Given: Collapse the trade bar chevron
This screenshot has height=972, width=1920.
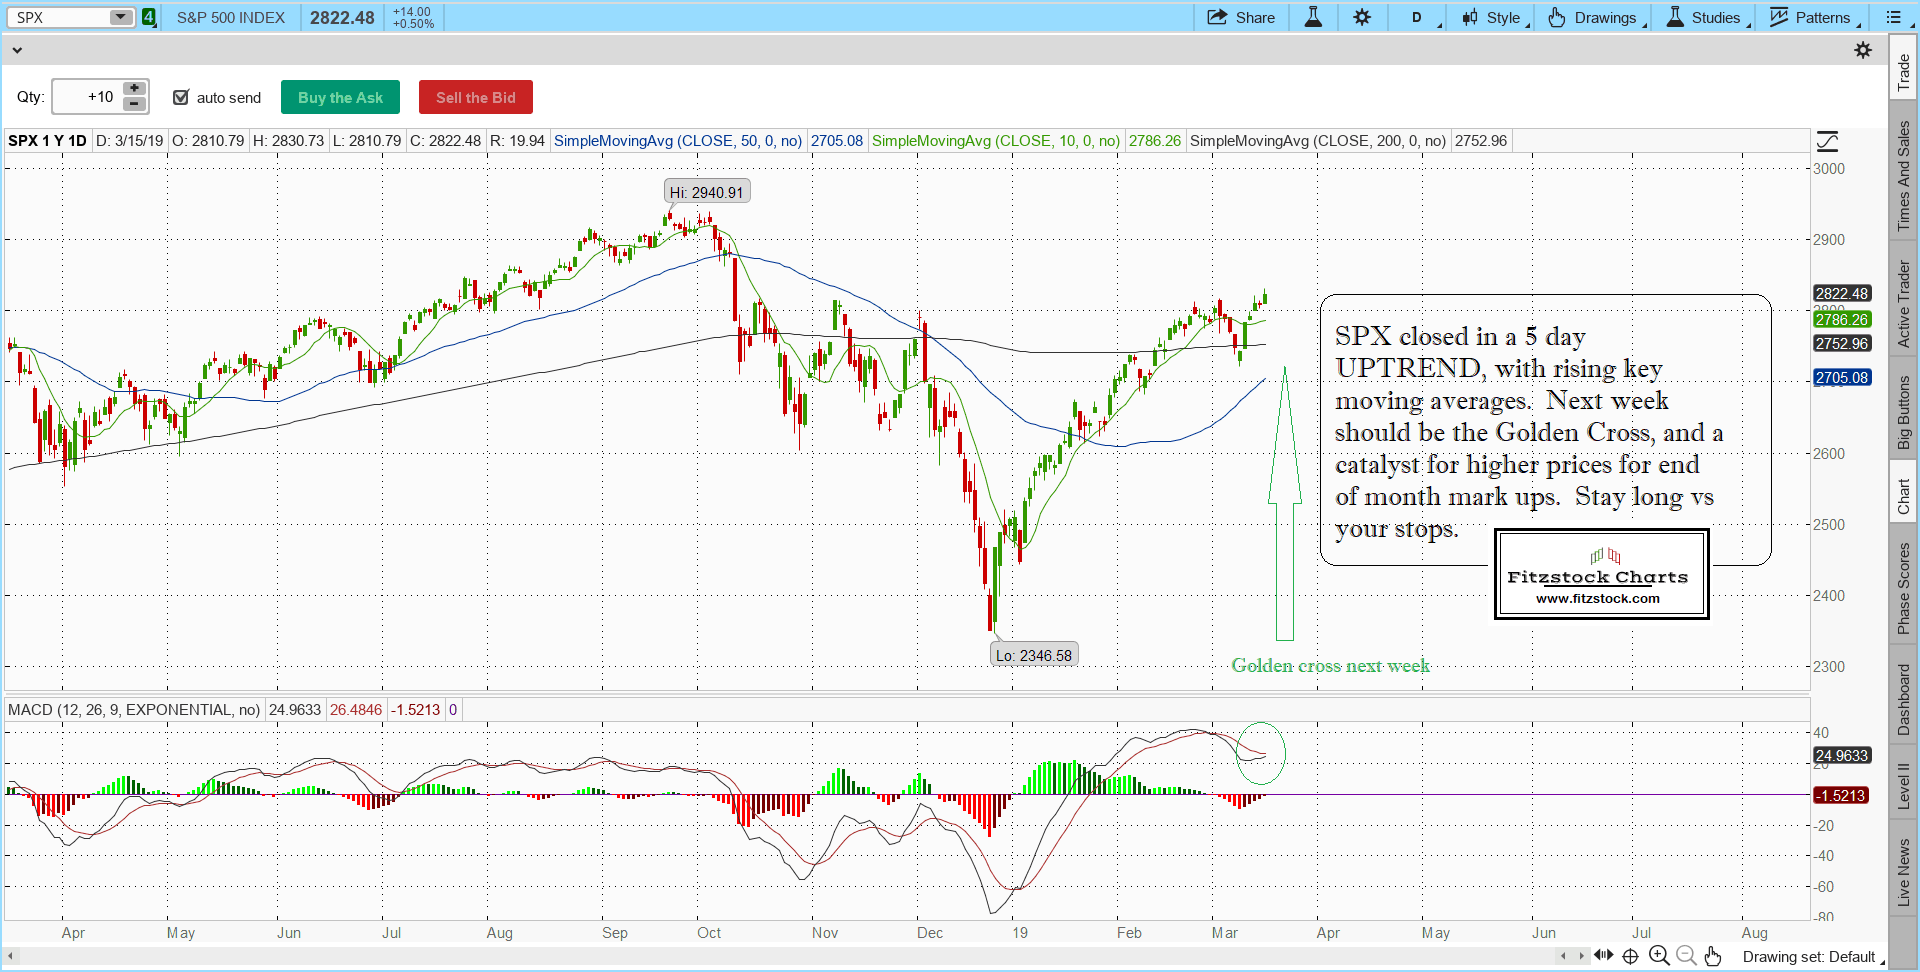Looking at the screenshot, I should [17, 50].
